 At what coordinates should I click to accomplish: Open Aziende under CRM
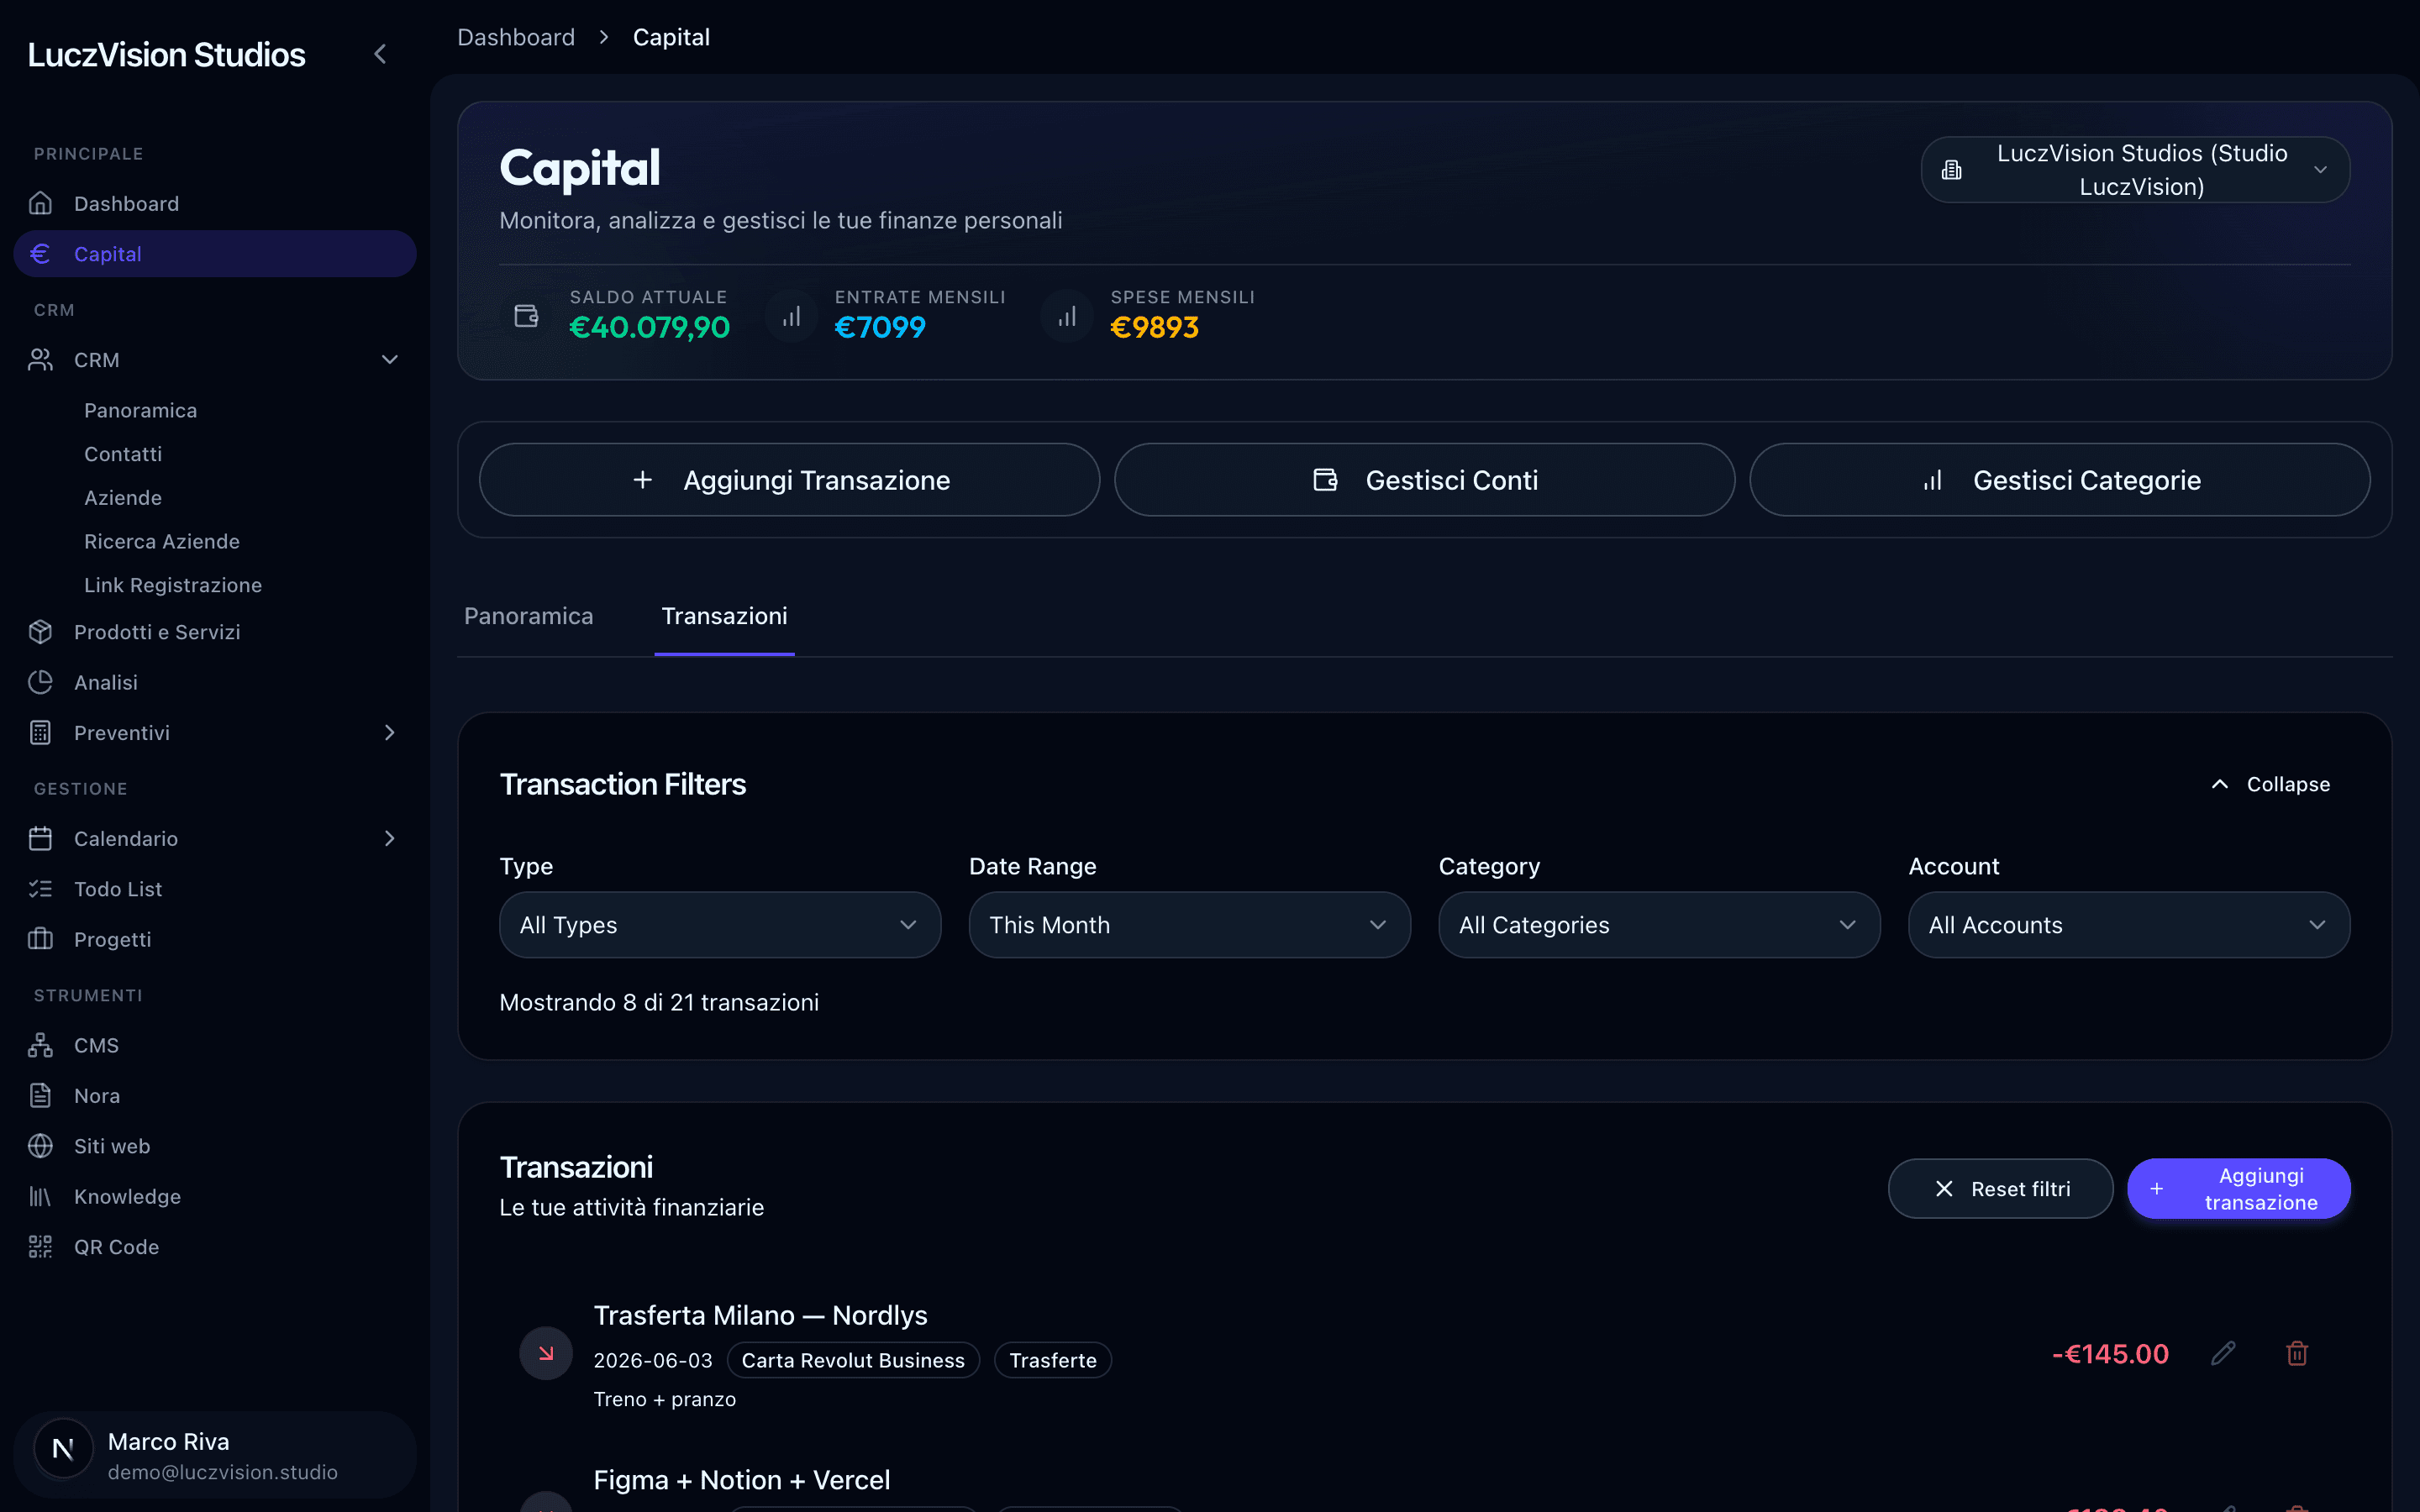[x=123, y=498]
